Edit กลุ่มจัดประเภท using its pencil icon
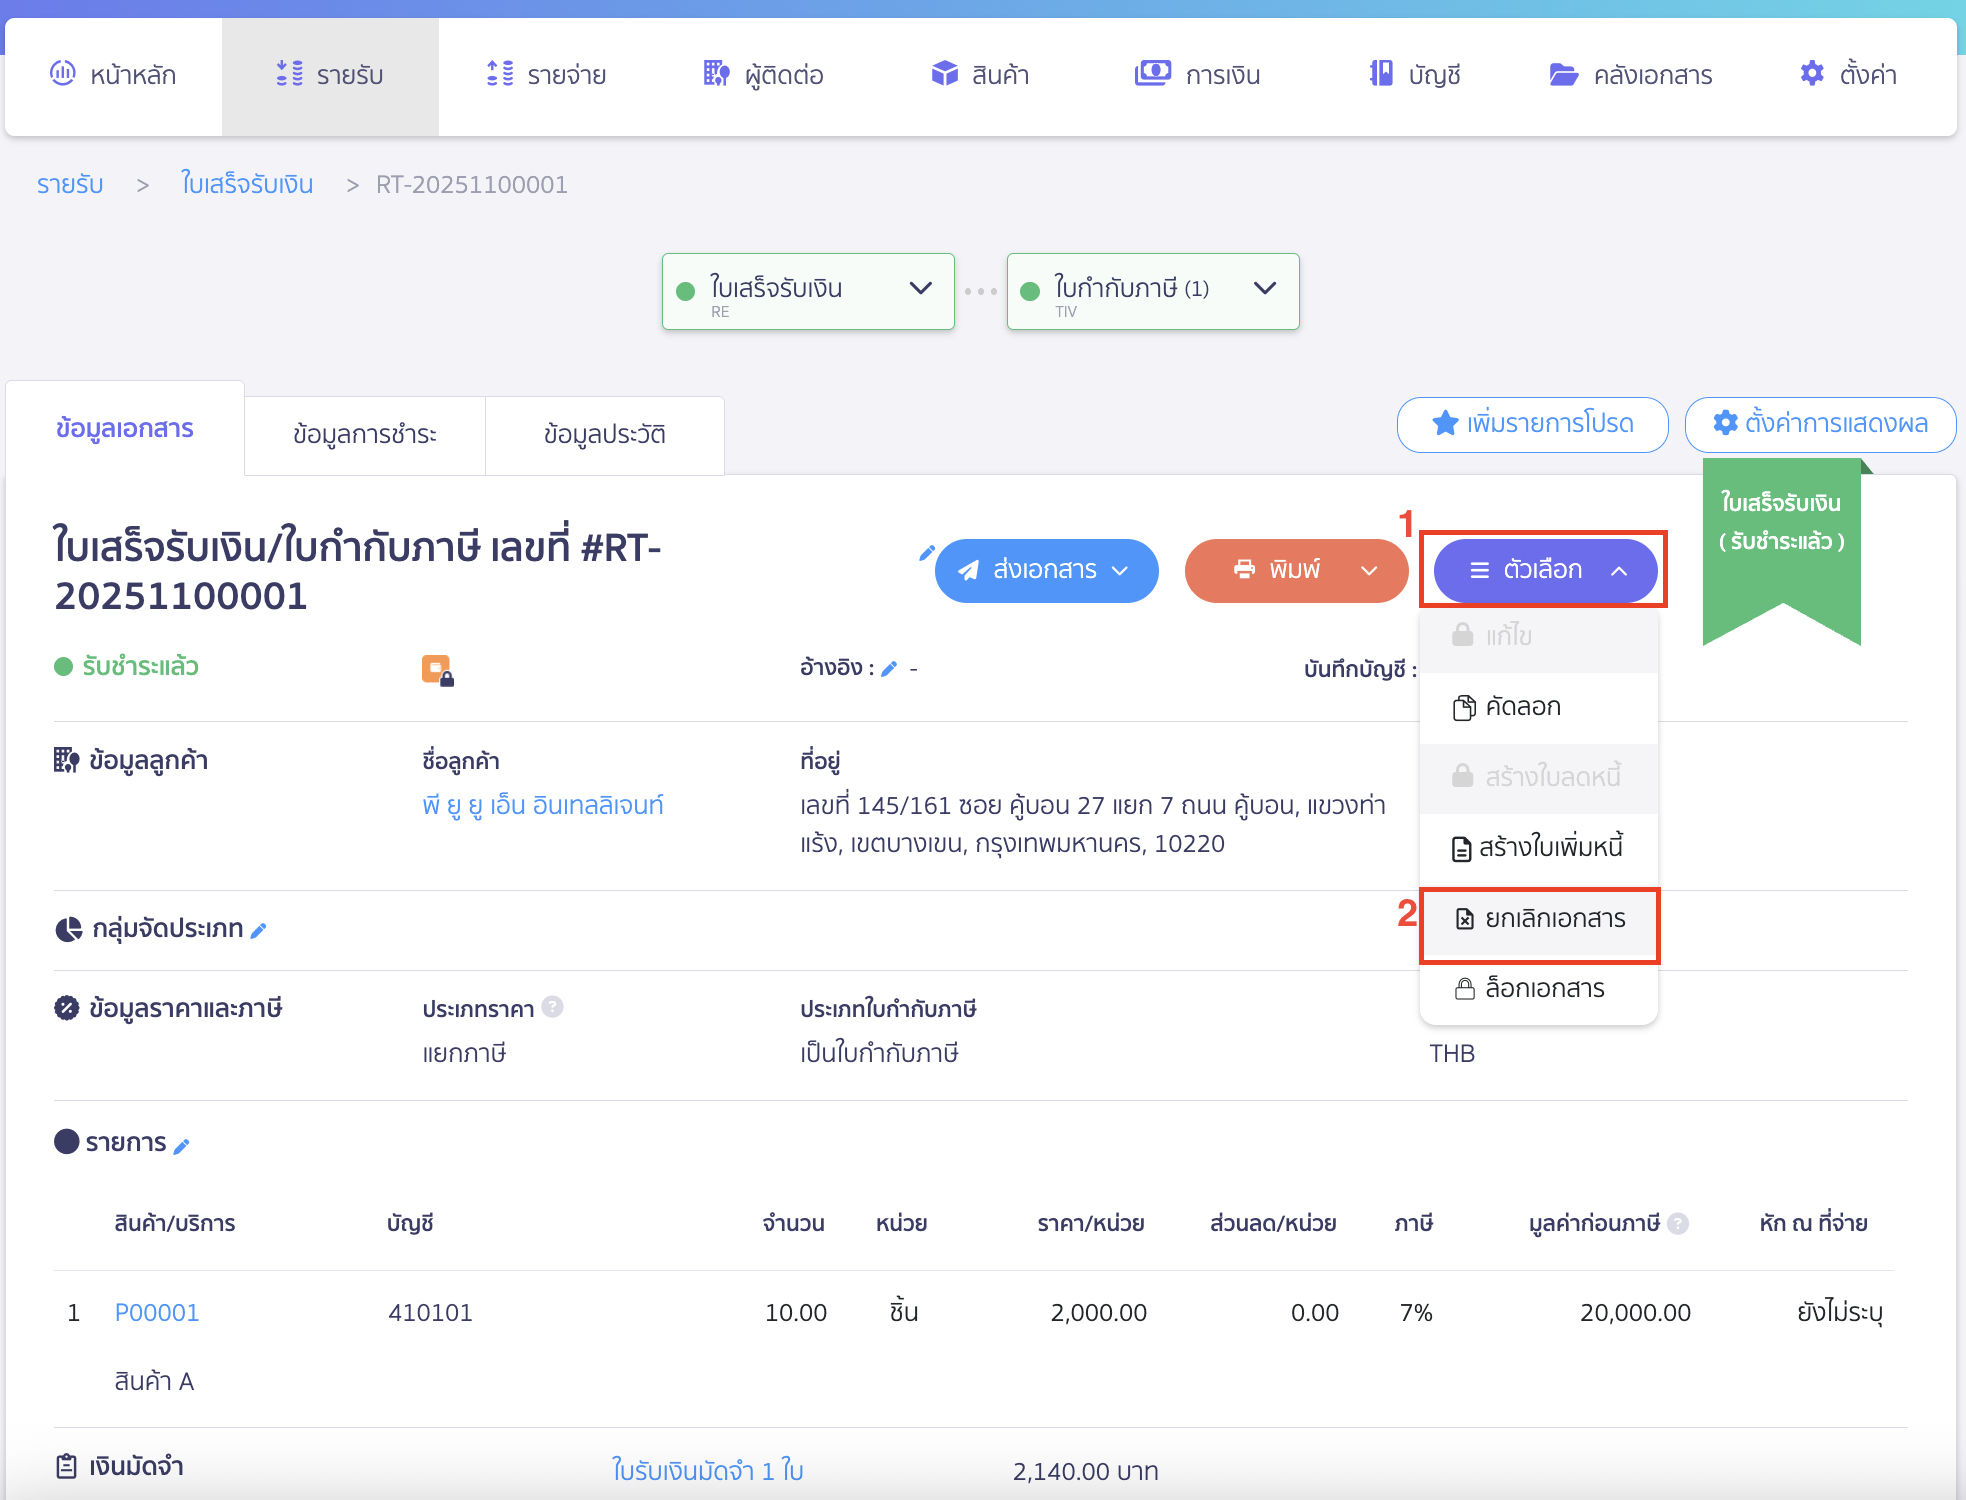This screenshot has height=1500, width=1966. coord(260,929)
